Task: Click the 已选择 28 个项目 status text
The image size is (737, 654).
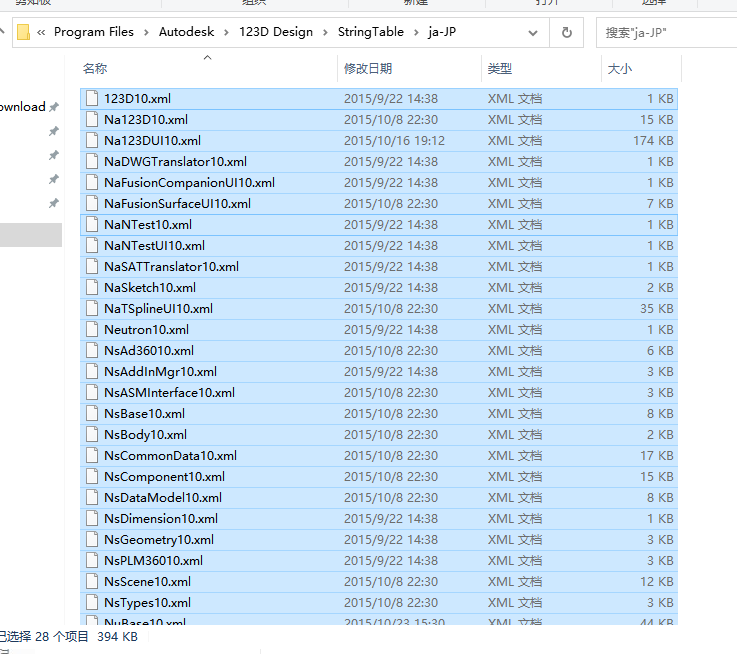Action: [44, 637]
